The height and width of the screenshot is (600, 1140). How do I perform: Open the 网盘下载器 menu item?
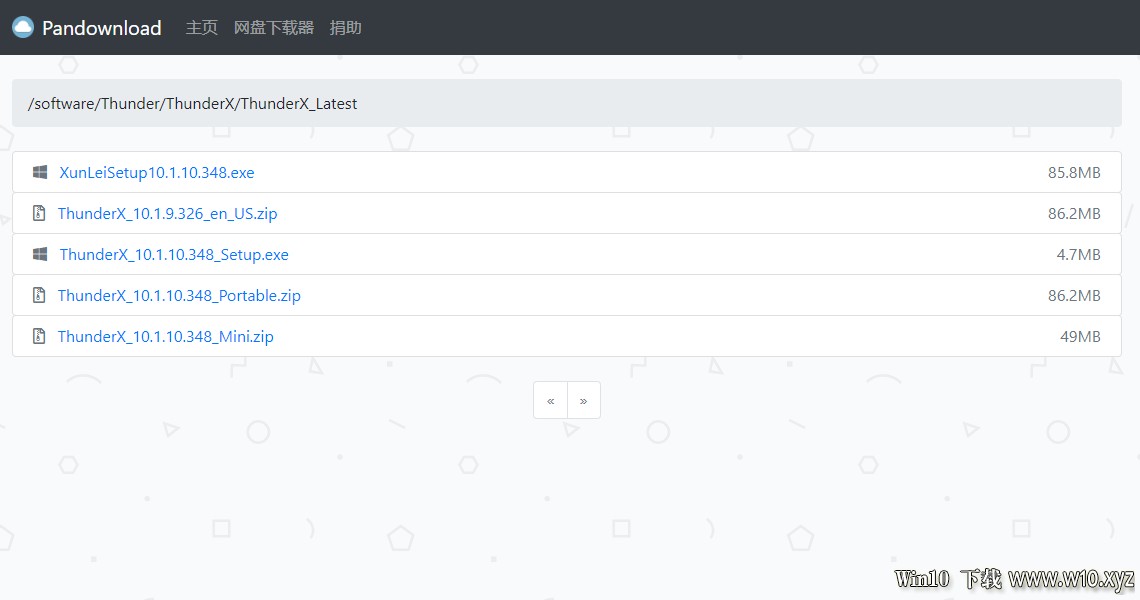(x=273, y=28)
